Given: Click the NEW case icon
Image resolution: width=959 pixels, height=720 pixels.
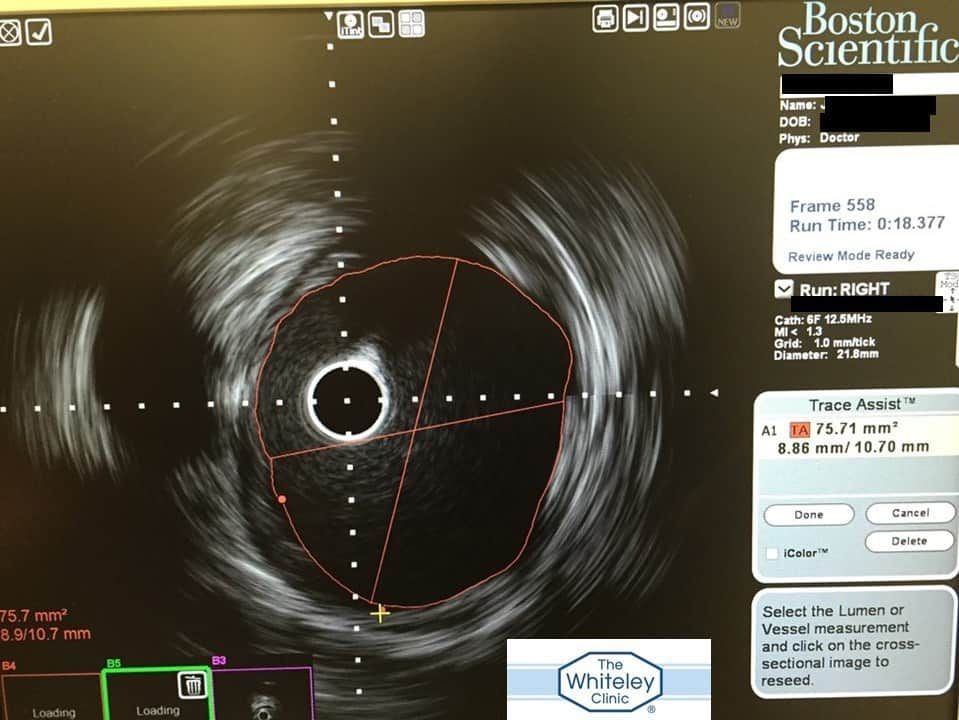Looking at the screenshot, I should pos(727,17).
